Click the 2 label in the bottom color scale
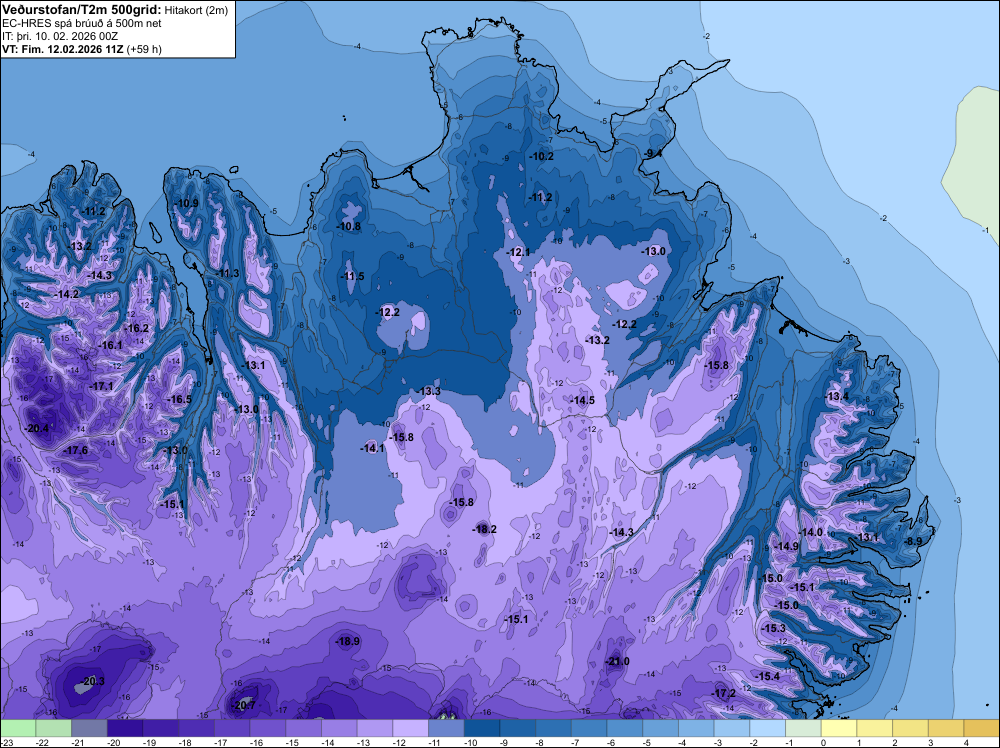1000x748 pixels. coord(895,743)
